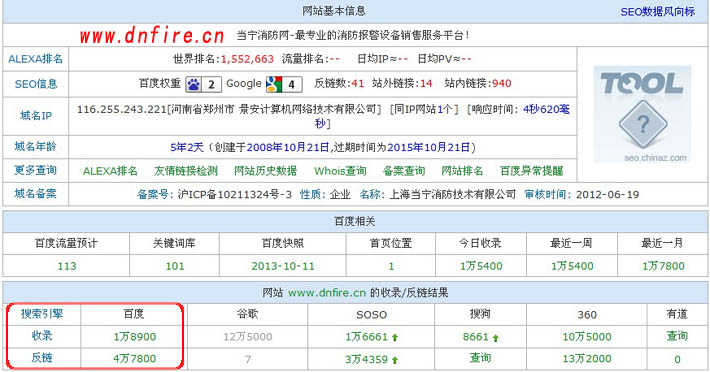Screen dimensions: 710x372
Task: Click the Baidu snapshot date 2013-10-11
Action: [x=283, y=266]
